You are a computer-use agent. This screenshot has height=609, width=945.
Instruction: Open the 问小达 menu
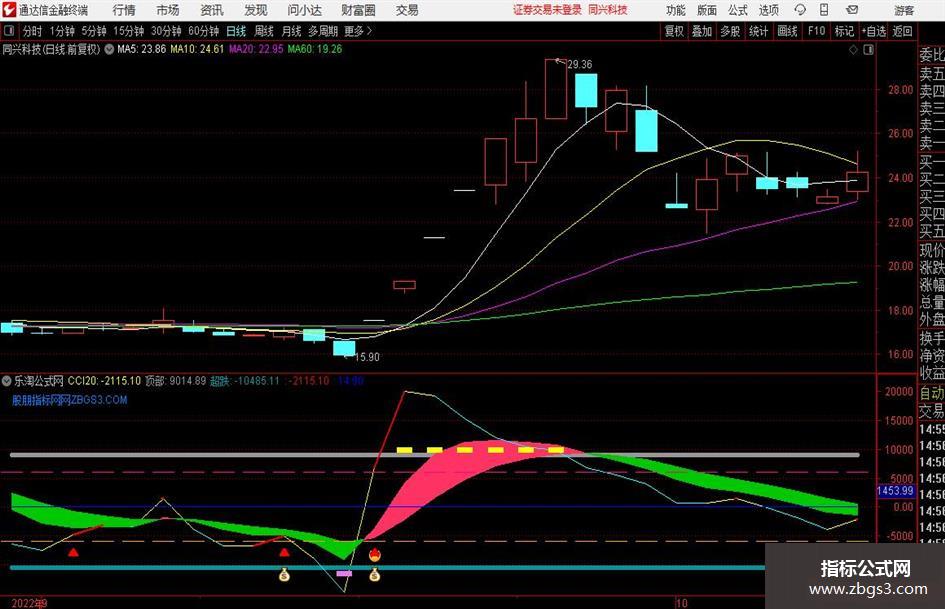click(x=305, y=10)
